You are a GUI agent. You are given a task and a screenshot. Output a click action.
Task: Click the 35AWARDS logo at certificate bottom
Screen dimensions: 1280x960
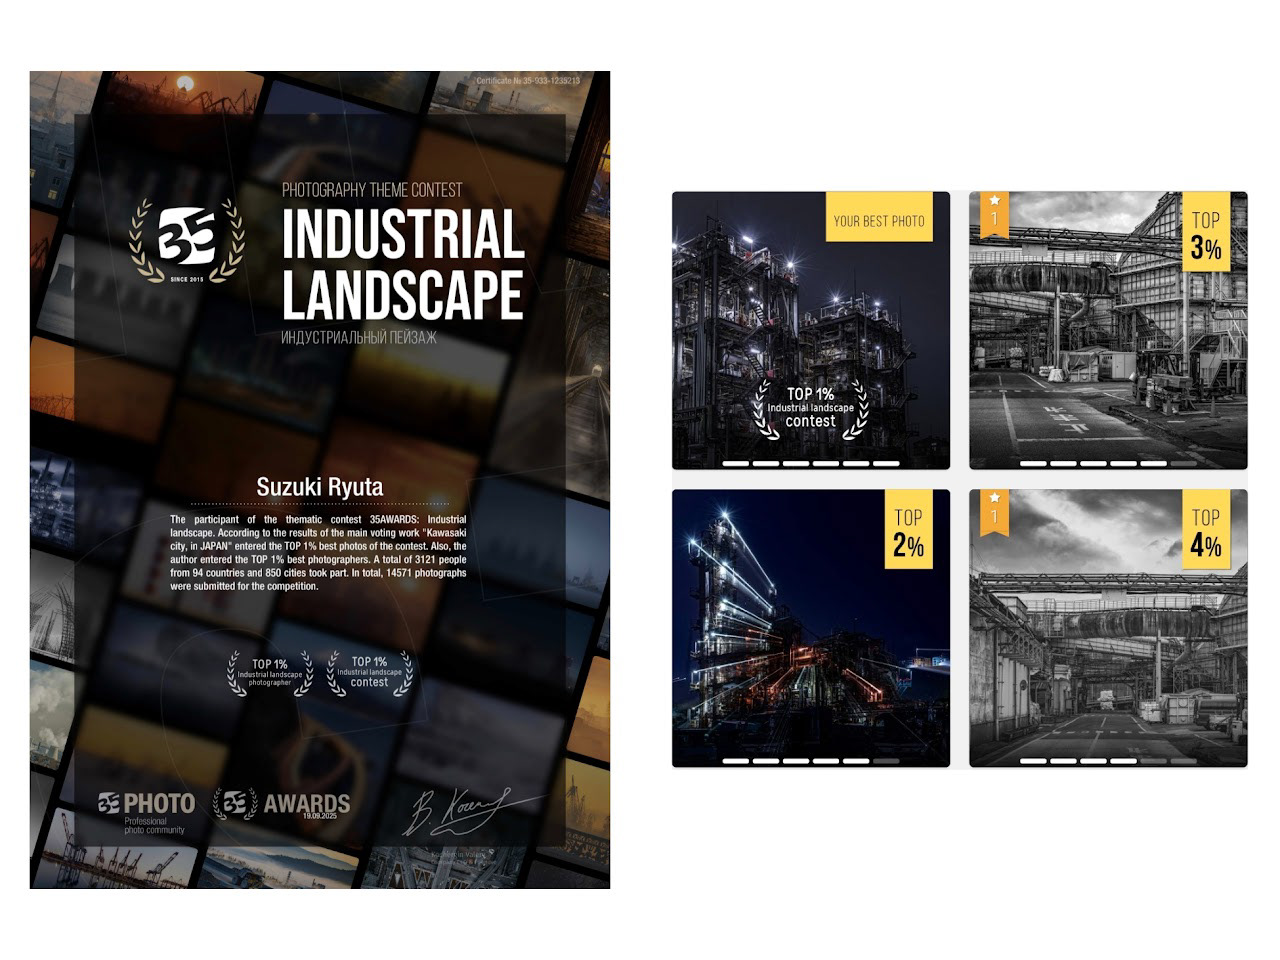(282, 804)
